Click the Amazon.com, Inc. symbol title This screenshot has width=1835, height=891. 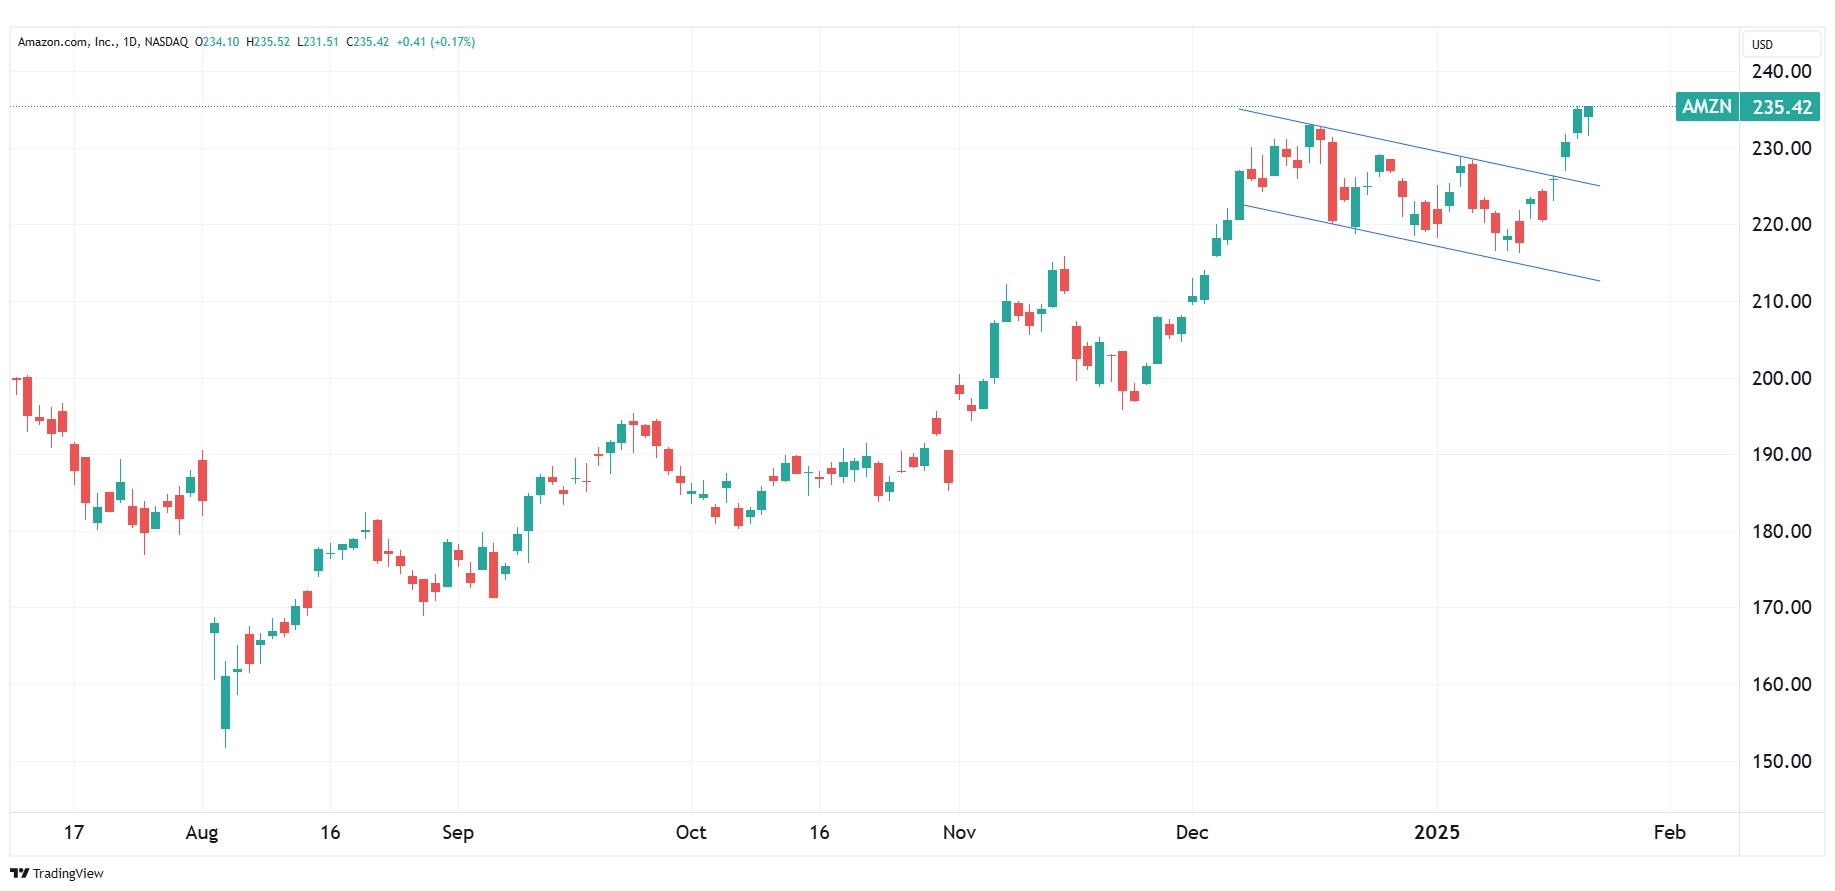point(66,42)
